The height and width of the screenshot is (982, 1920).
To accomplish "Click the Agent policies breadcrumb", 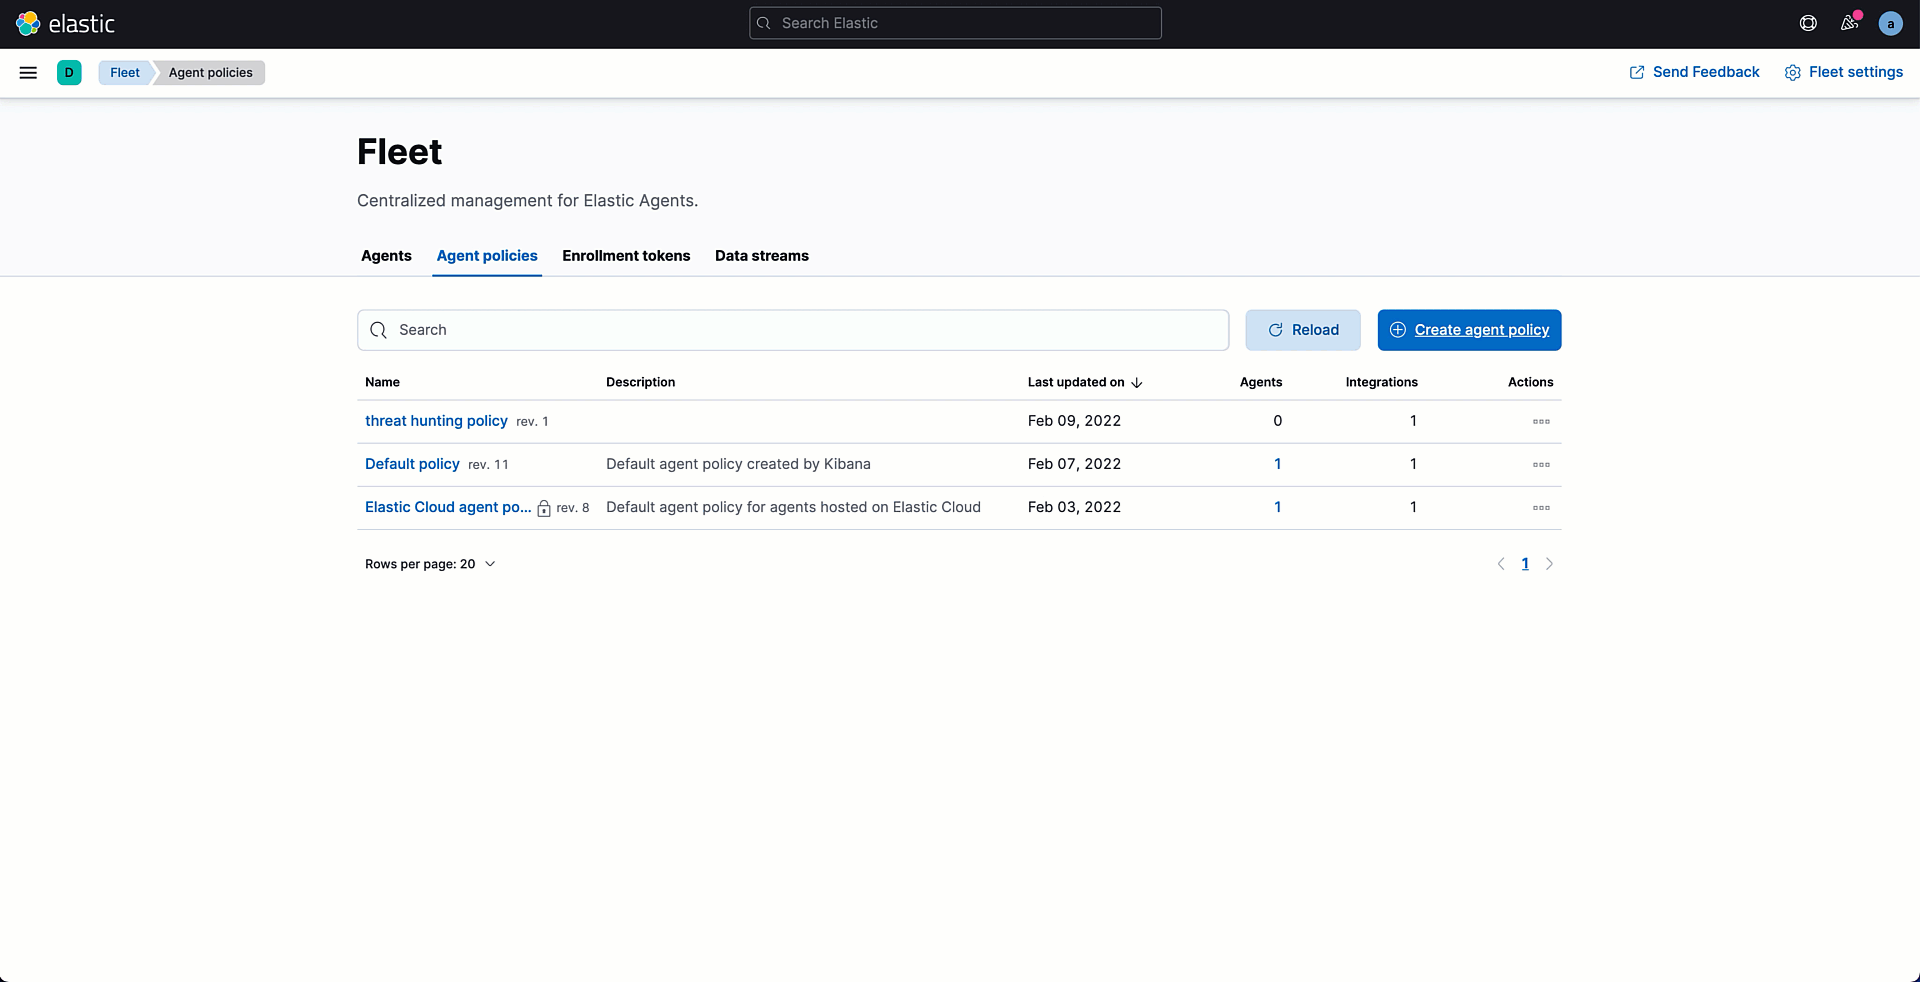I will tap(210, 72).
